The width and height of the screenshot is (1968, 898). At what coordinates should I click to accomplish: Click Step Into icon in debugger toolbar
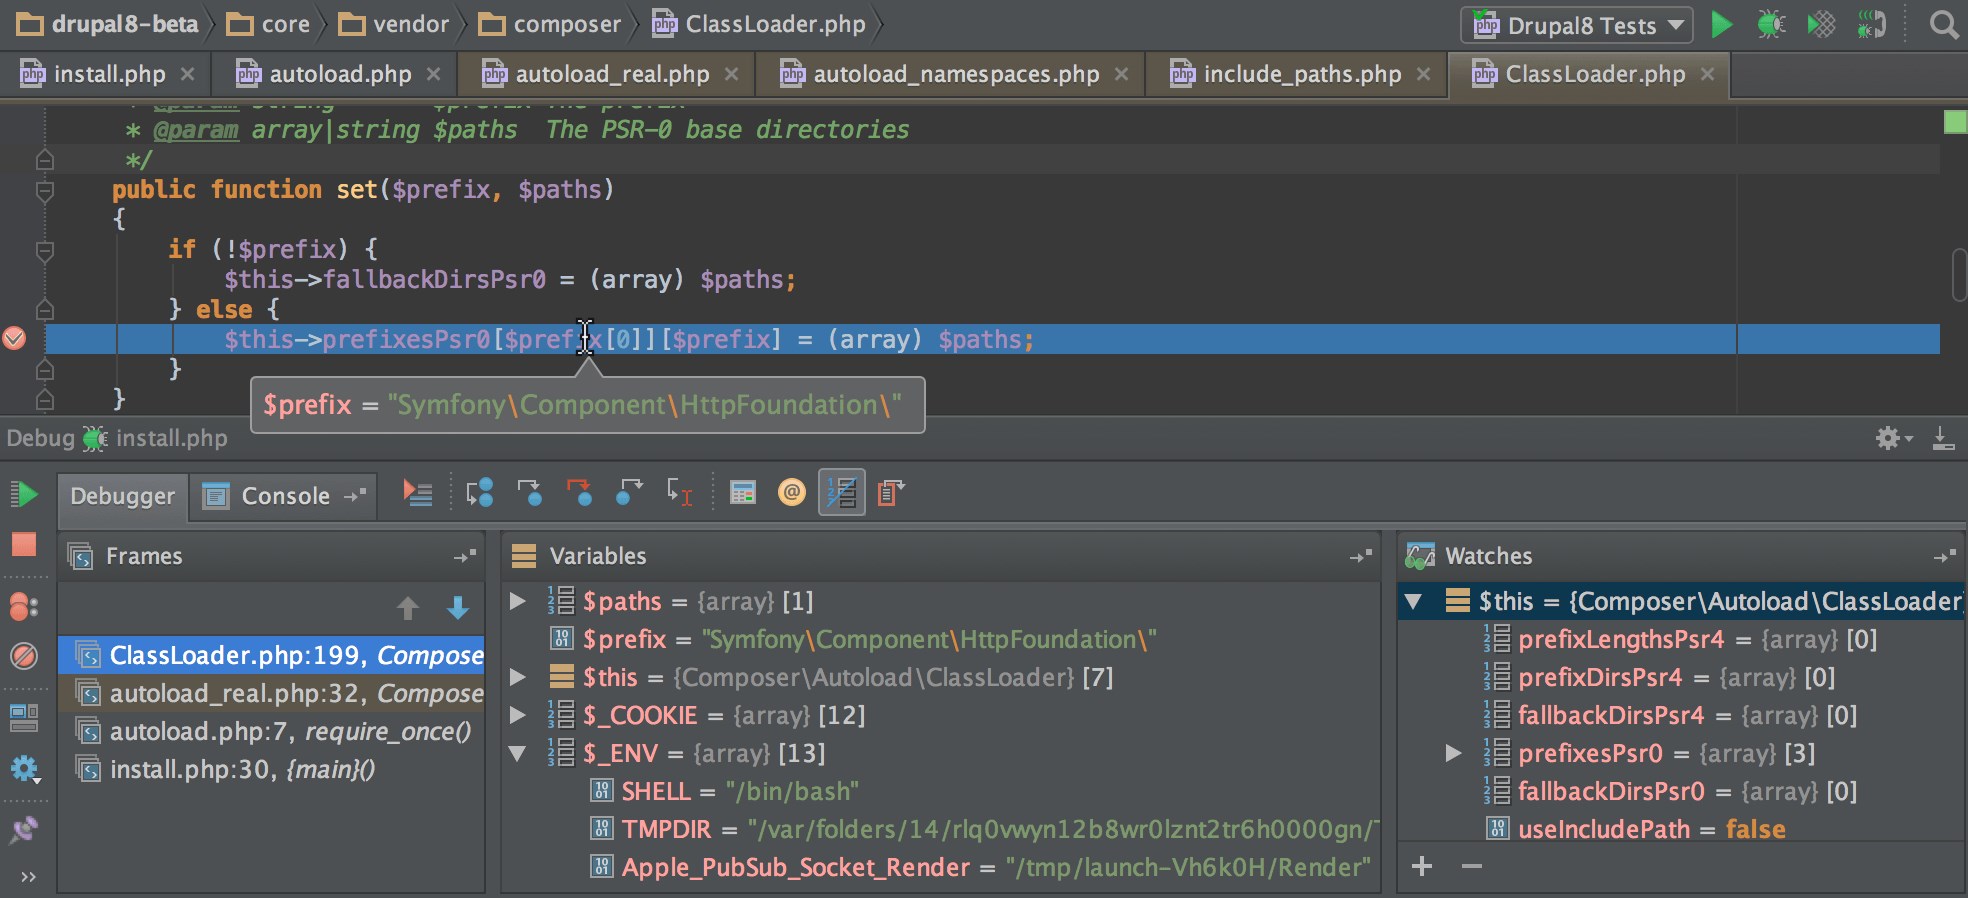tap(530, 493)
